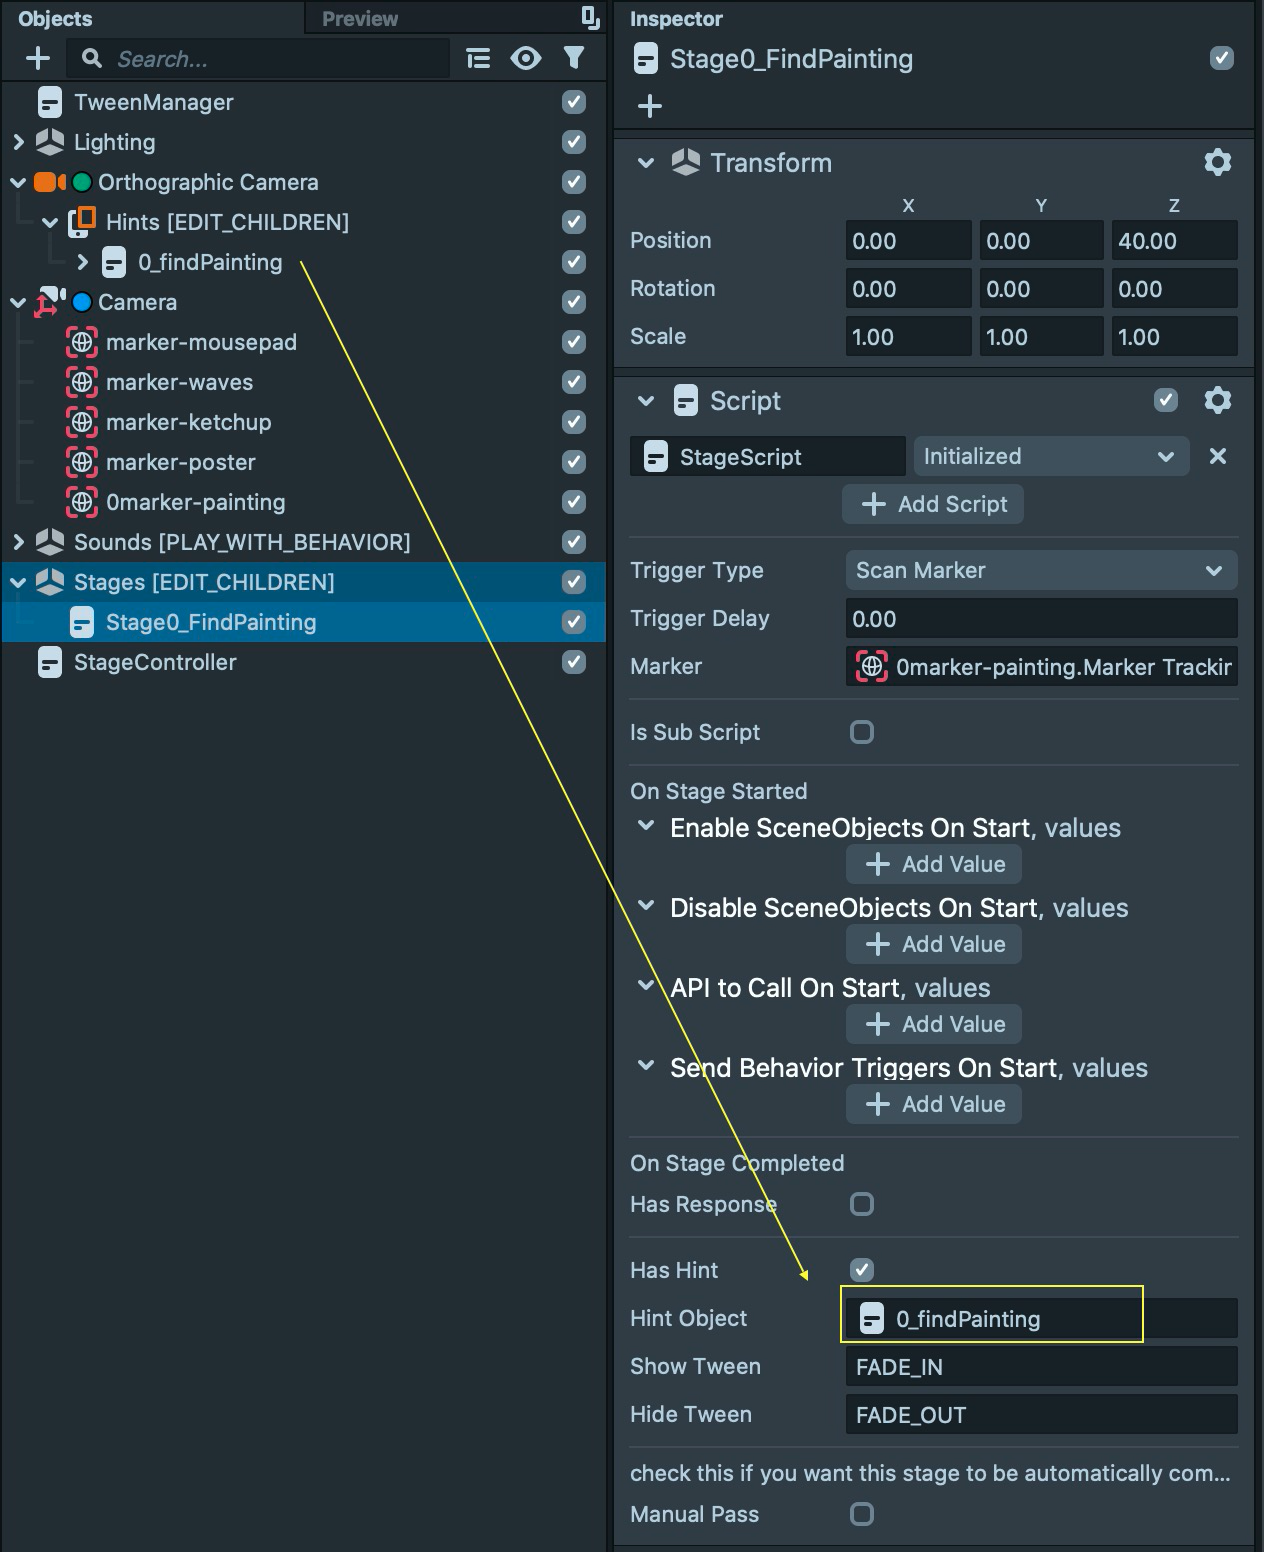Remove StageScript with the X icon
This screenshot has height=1552, width=1264.
(1217, 456)
